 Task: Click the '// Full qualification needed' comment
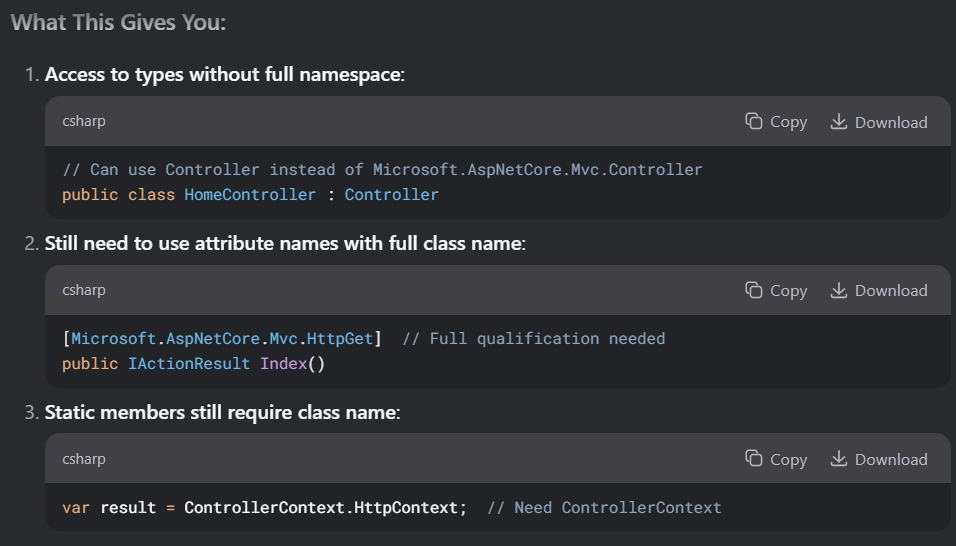(533, 339)
